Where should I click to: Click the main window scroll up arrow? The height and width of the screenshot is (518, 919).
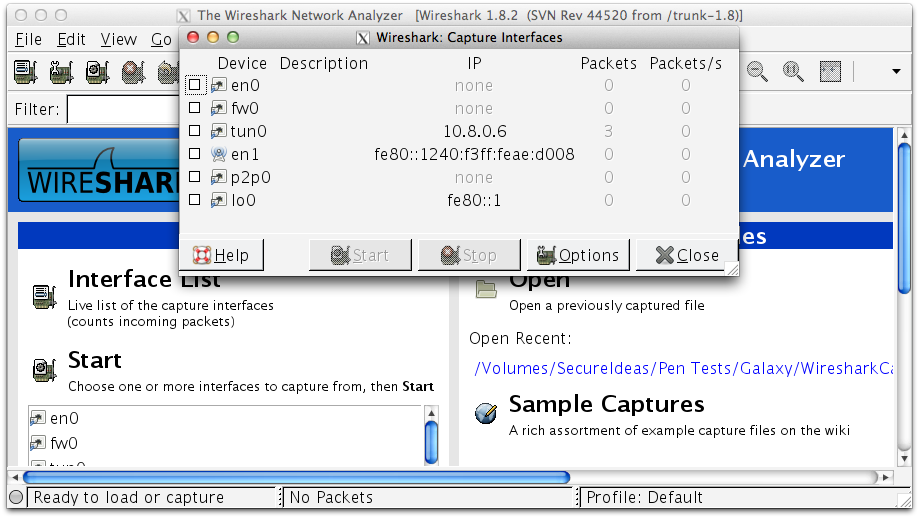click(904, 135)
